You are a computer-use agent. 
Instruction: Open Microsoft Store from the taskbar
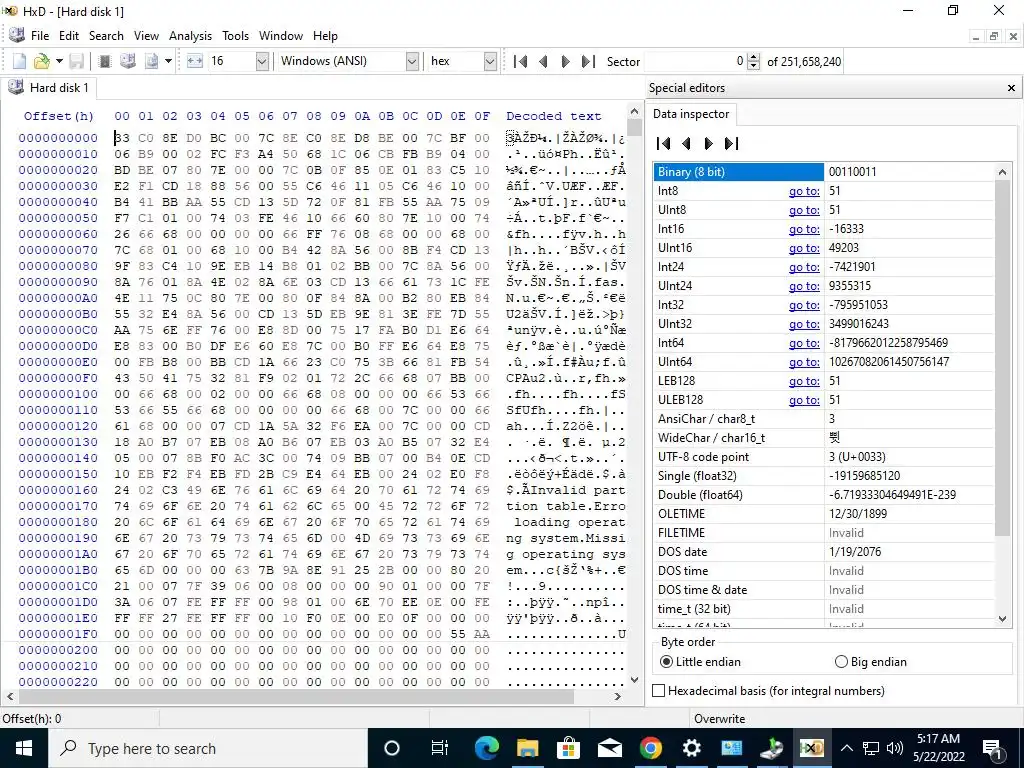(x=569, y=748)
